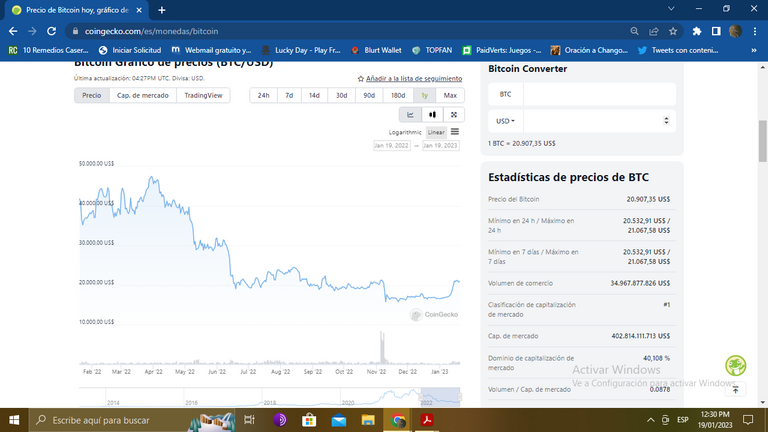
Task: Open the fullscreen chart icon
Action: coord(454,115)
